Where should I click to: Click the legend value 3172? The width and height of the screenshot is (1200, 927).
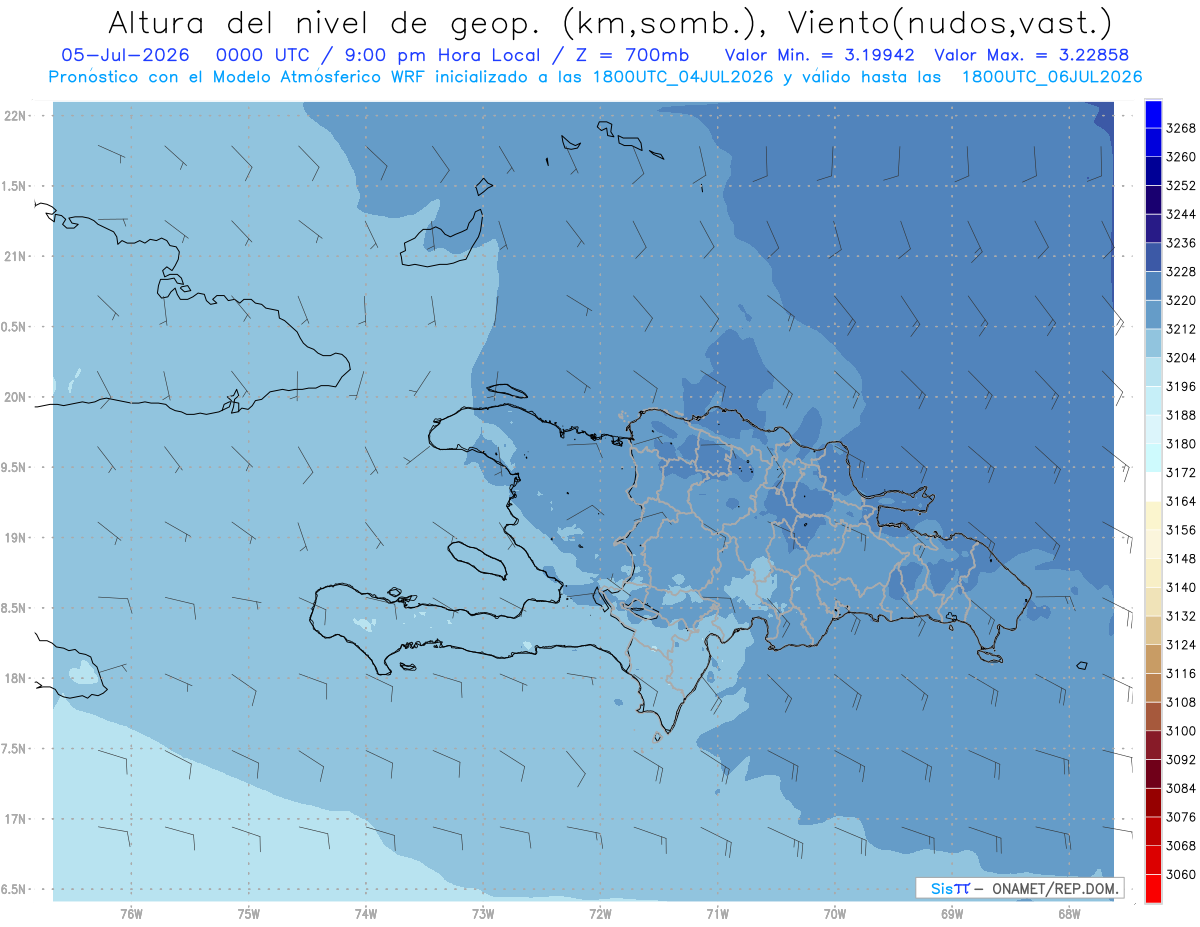[x=1181, y=472]
